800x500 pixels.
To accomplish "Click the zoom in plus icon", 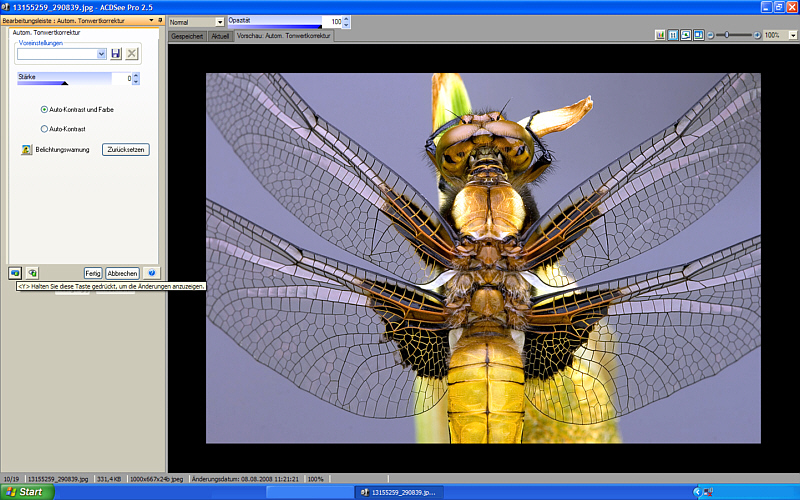I will click(757, 35).
